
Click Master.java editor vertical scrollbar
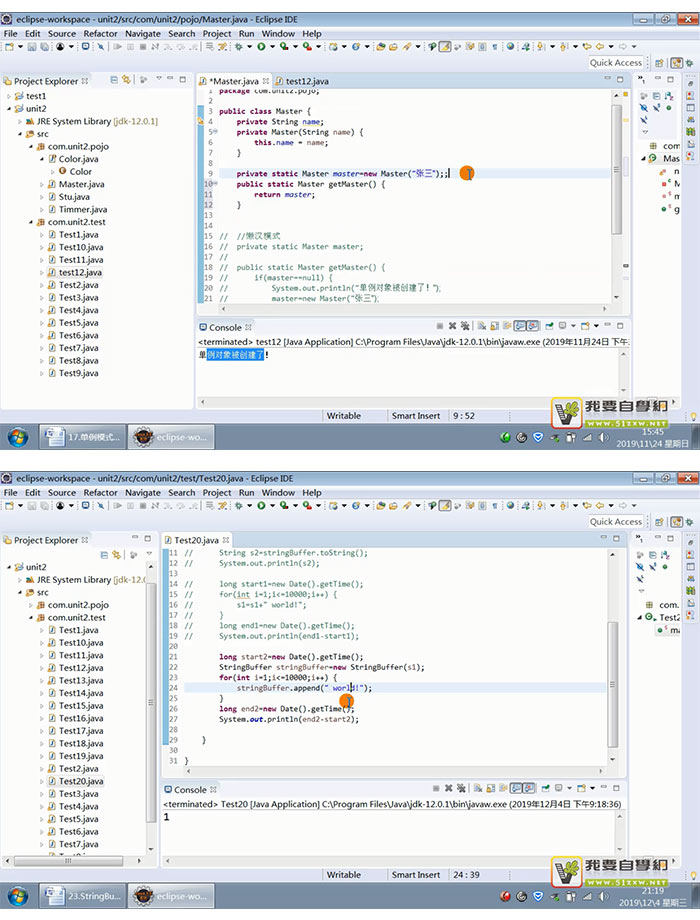point(616,170)
